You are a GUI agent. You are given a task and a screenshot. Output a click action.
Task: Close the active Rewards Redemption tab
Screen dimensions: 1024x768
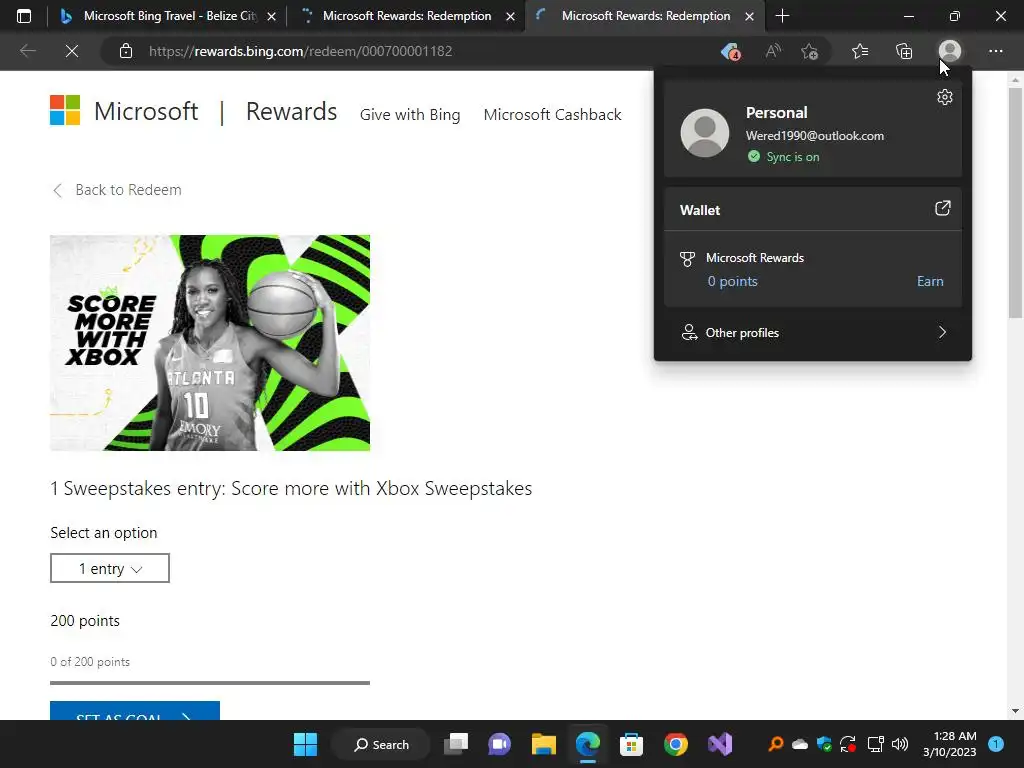(750, 16)
